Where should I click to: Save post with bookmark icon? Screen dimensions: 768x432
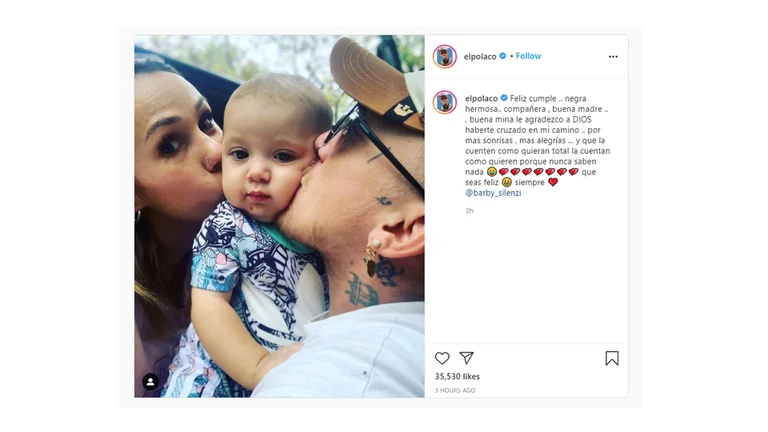pyautogui.click(x=612, y=358)
